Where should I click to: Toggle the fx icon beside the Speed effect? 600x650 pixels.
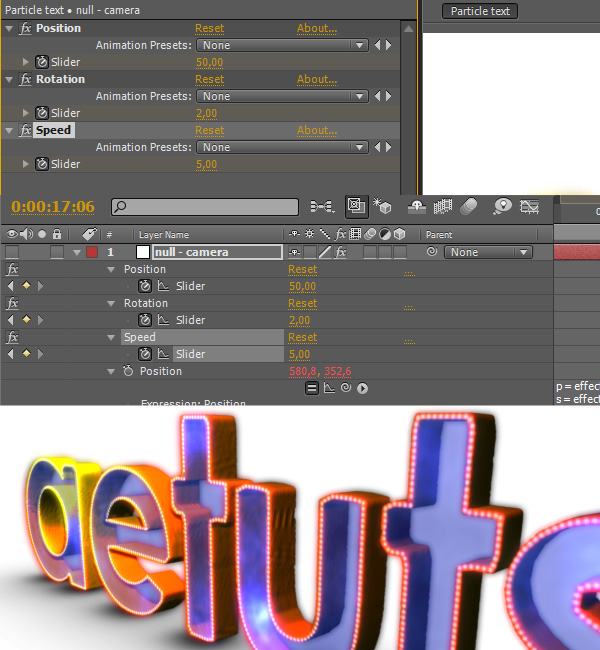(x=25, y=130)
